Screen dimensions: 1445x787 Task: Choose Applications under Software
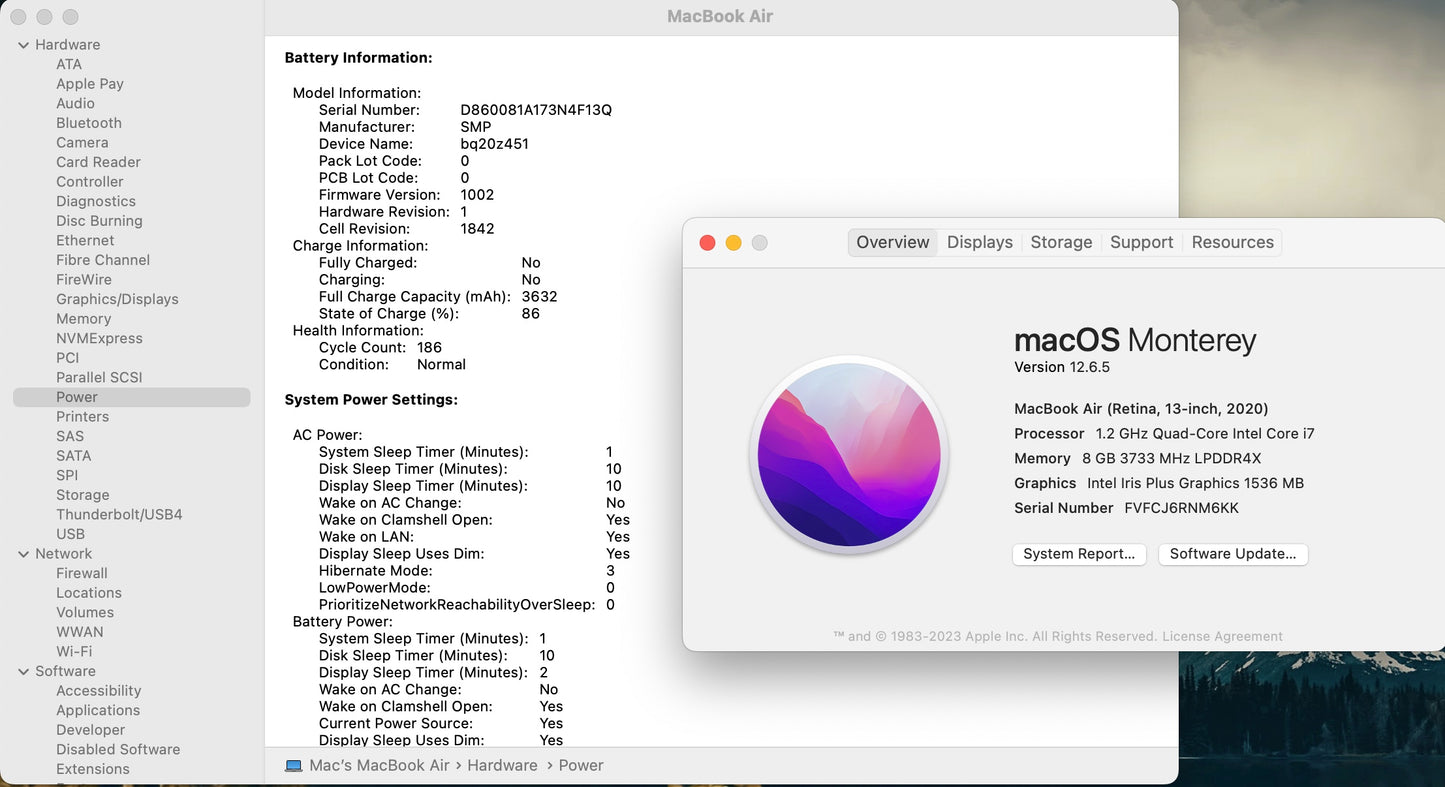[x=98, y=711]
